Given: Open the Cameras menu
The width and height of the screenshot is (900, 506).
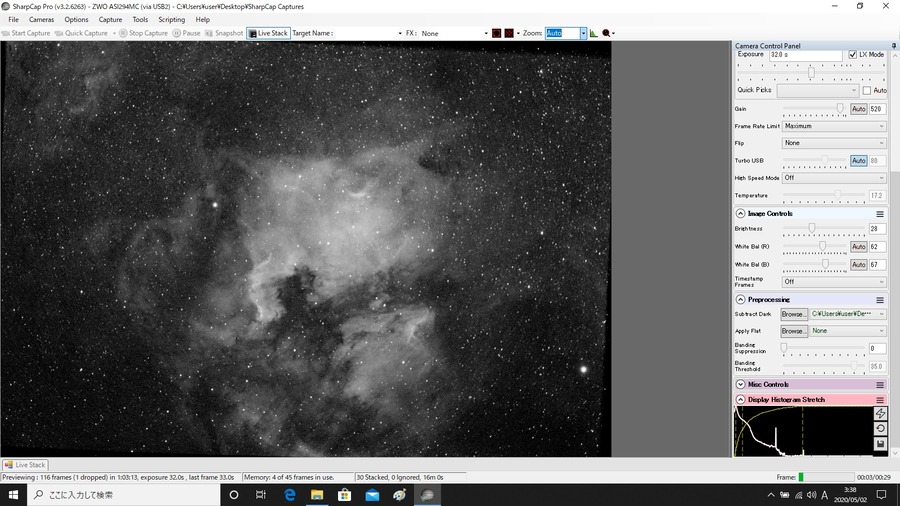Looking at the screenshot, I should (x=41, y=20).
